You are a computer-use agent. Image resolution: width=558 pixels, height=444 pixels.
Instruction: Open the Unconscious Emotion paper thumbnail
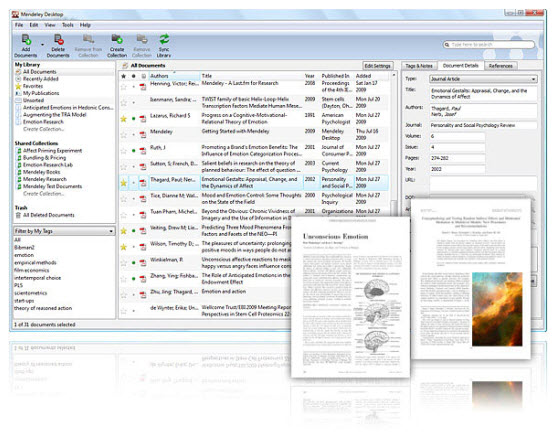[350, 296]
